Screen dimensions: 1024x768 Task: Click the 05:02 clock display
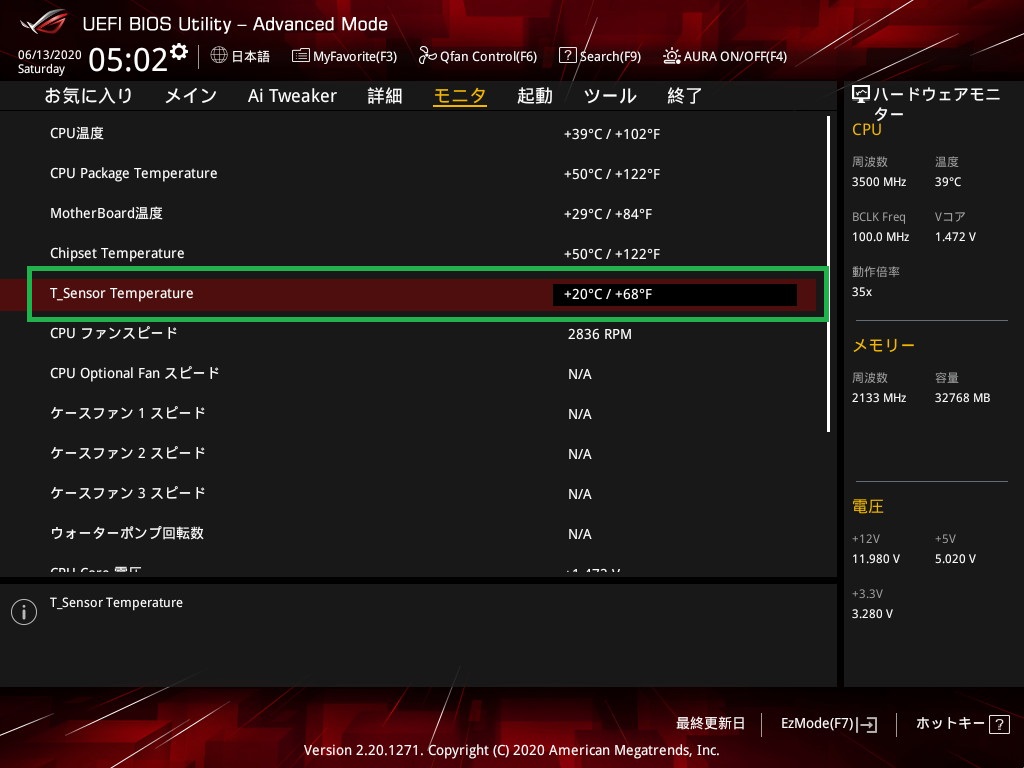[x=128, y=59]
